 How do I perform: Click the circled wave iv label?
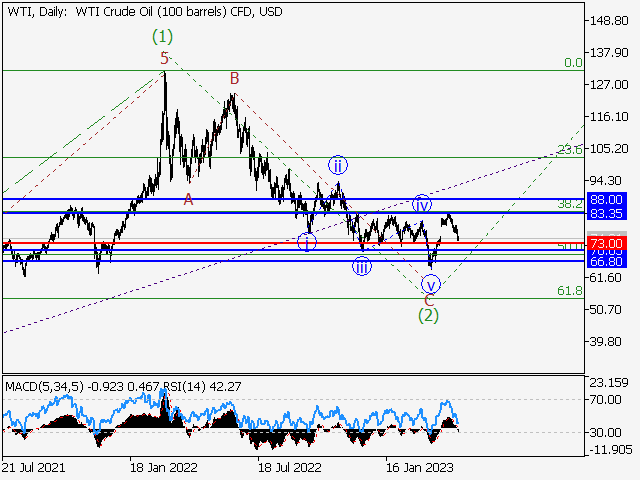click(422, 204)
